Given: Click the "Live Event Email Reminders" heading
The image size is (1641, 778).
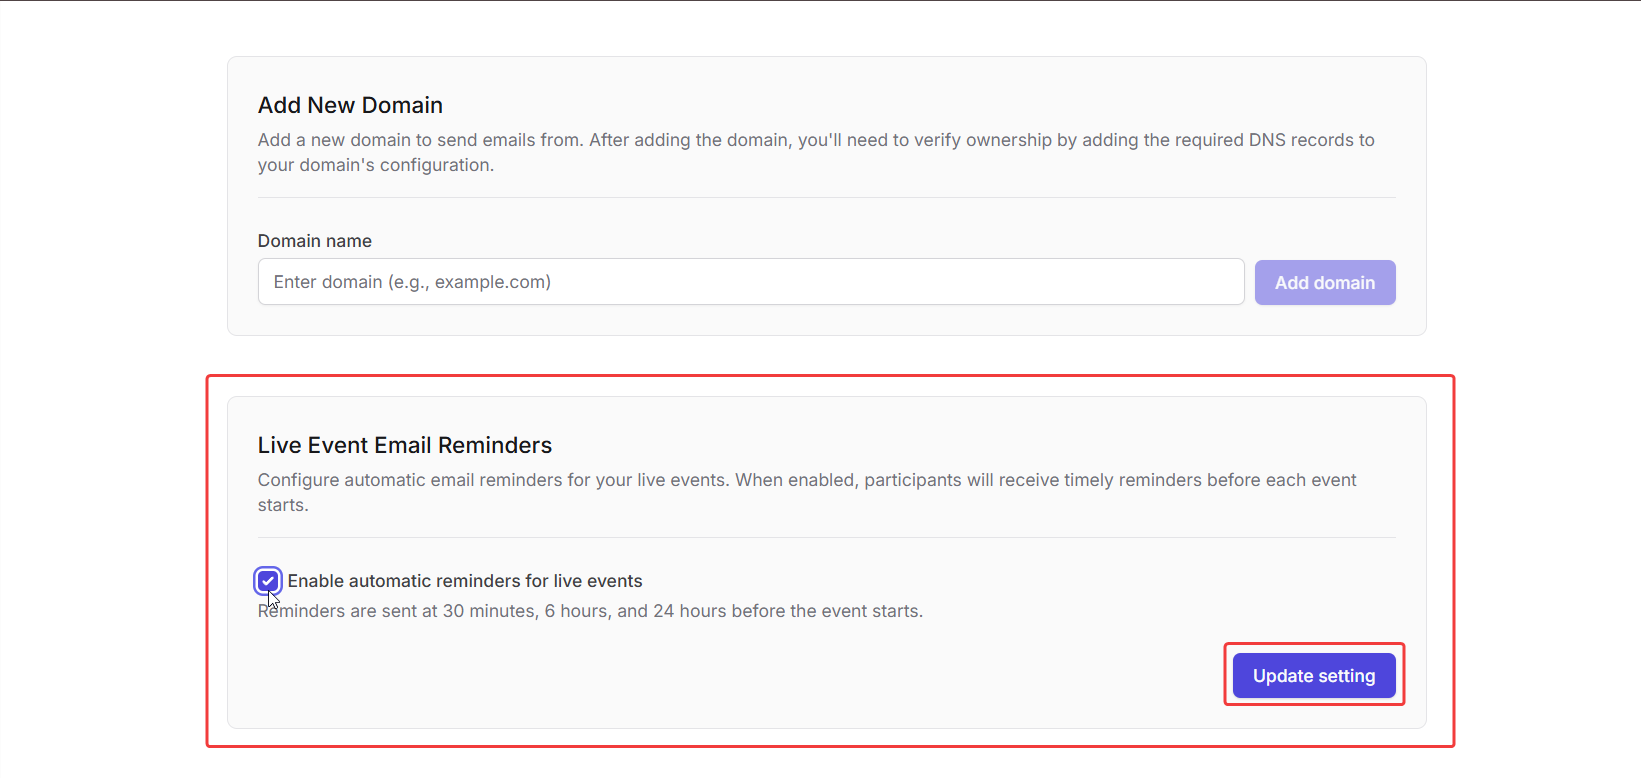Looking at the screenshot, I should 405,445.
